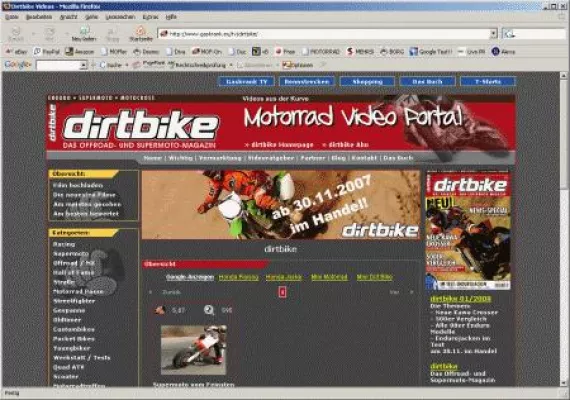Open the Ansicht menu
570x400 pixels.
point(68,17)
